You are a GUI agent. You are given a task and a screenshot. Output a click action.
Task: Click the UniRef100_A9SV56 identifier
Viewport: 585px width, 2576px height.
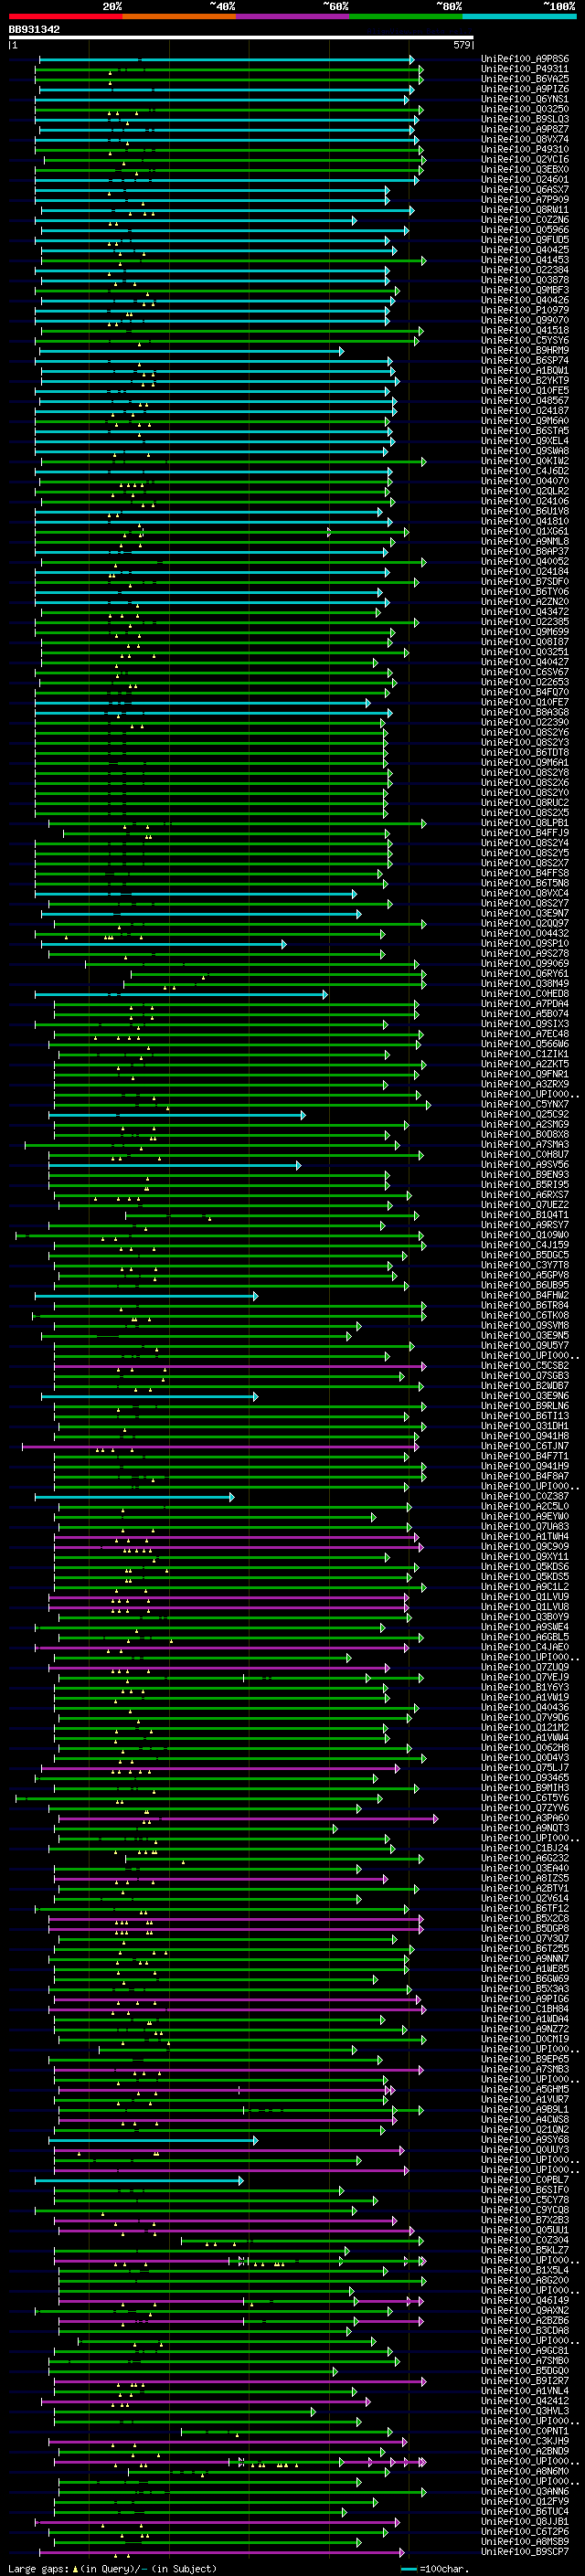point(525,1165)
